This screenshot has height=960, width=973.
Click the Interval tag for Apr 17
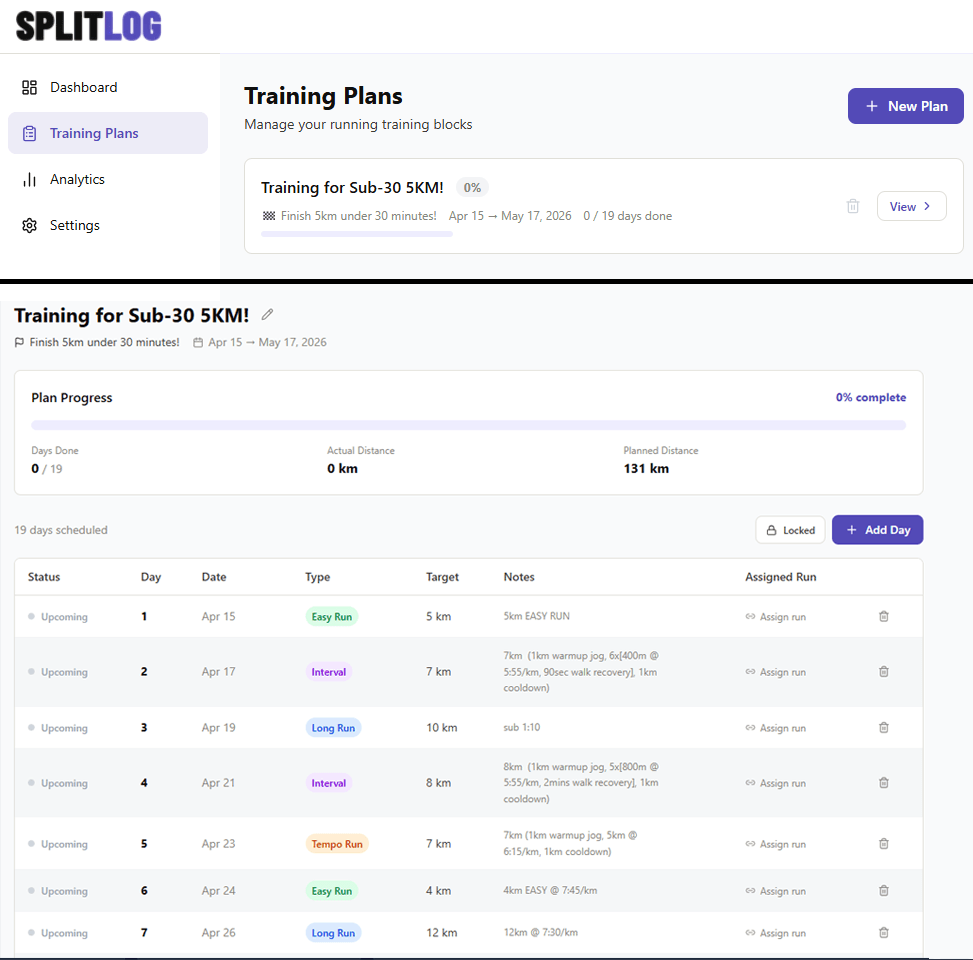328,672
